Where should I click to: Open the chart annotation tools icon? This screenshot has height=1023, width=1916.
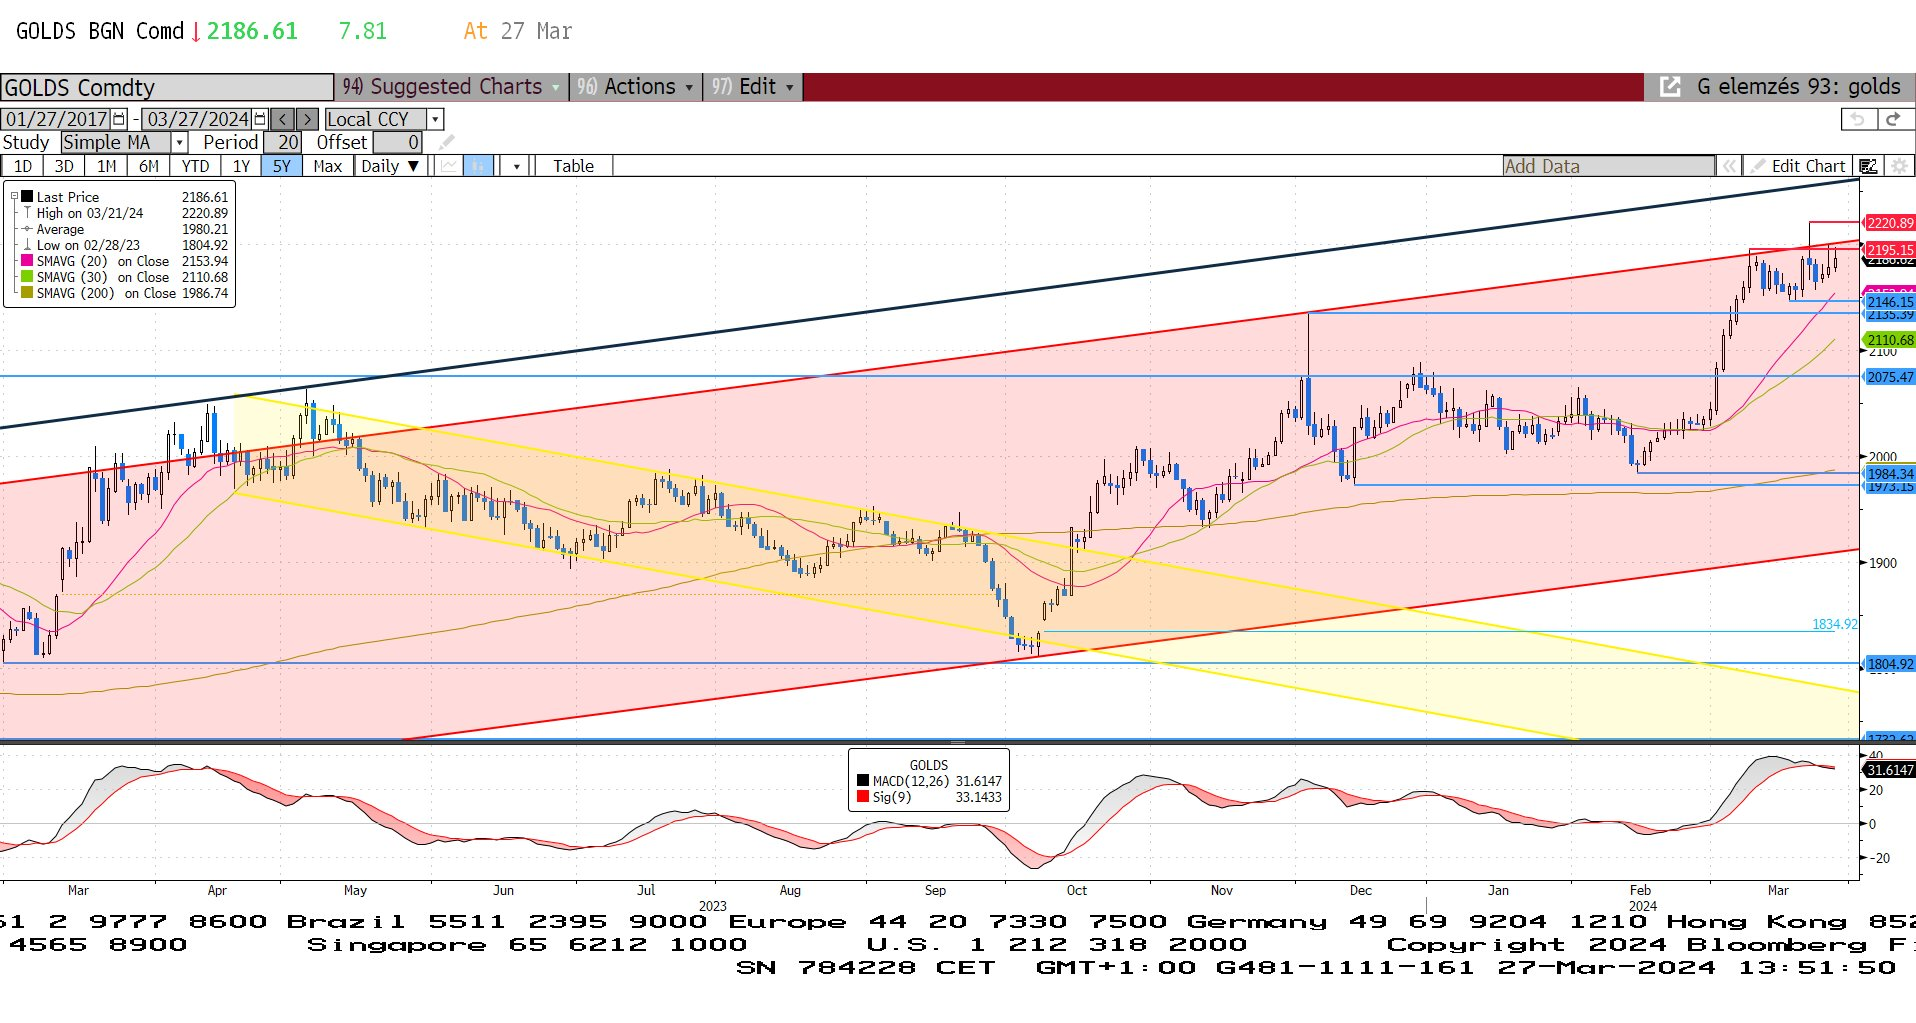(x=1867, y=166)
